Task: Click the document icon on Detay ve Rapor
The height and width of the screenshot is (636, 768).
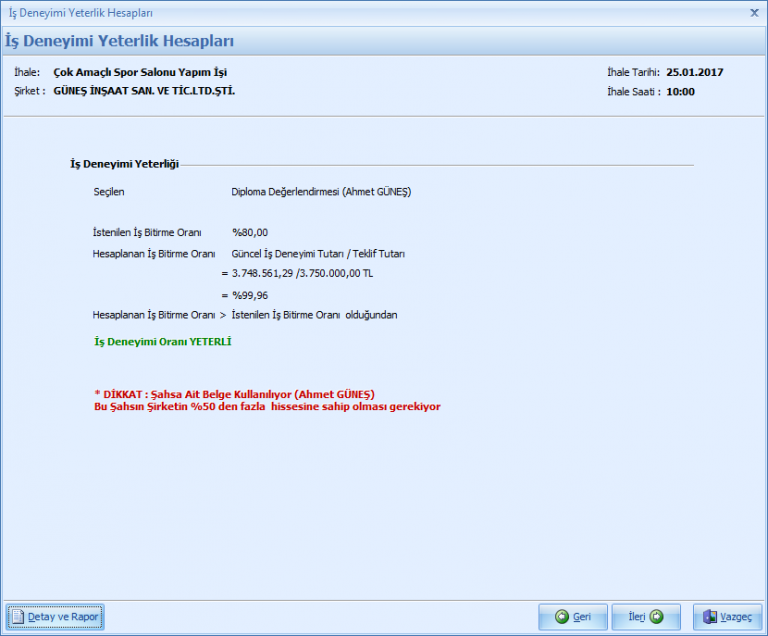Action: [18, 617]
